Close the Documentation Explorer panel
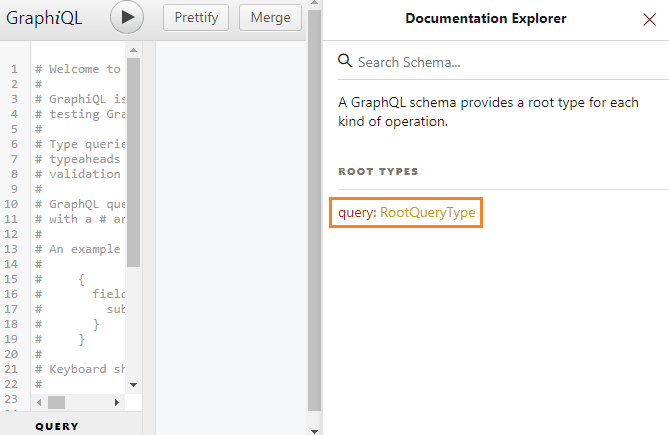The height and width of the screenshot is (435, 669). click(x=649, y=19)
